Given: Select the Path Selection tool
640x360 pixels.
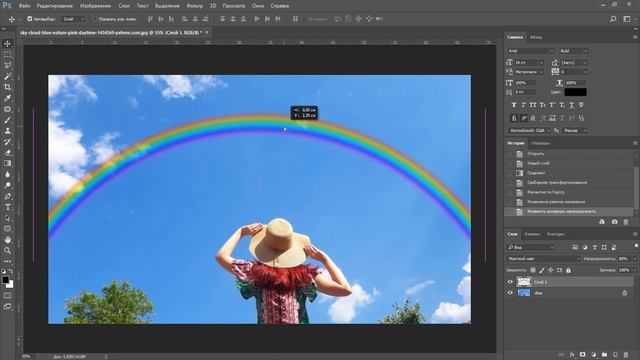Looking at the screenshot, I should (x=7, y=218).
